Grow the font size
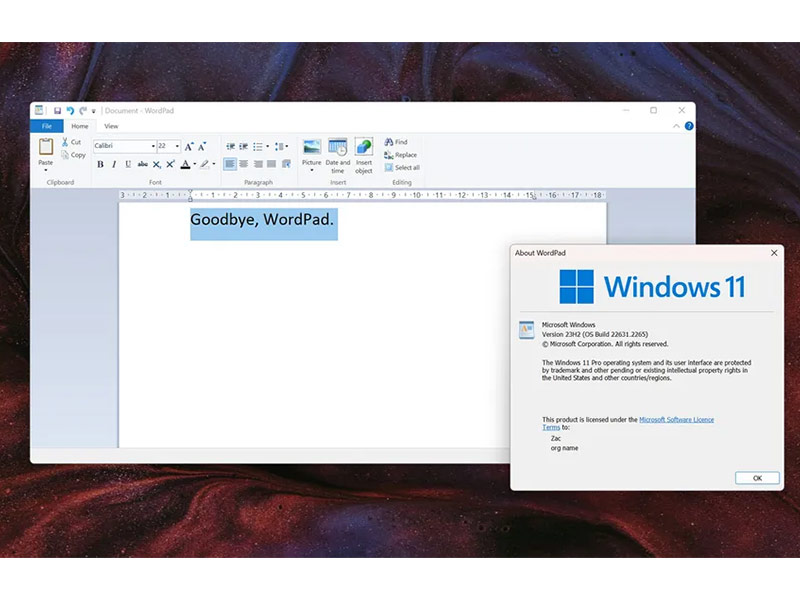 tap(189, 146)
